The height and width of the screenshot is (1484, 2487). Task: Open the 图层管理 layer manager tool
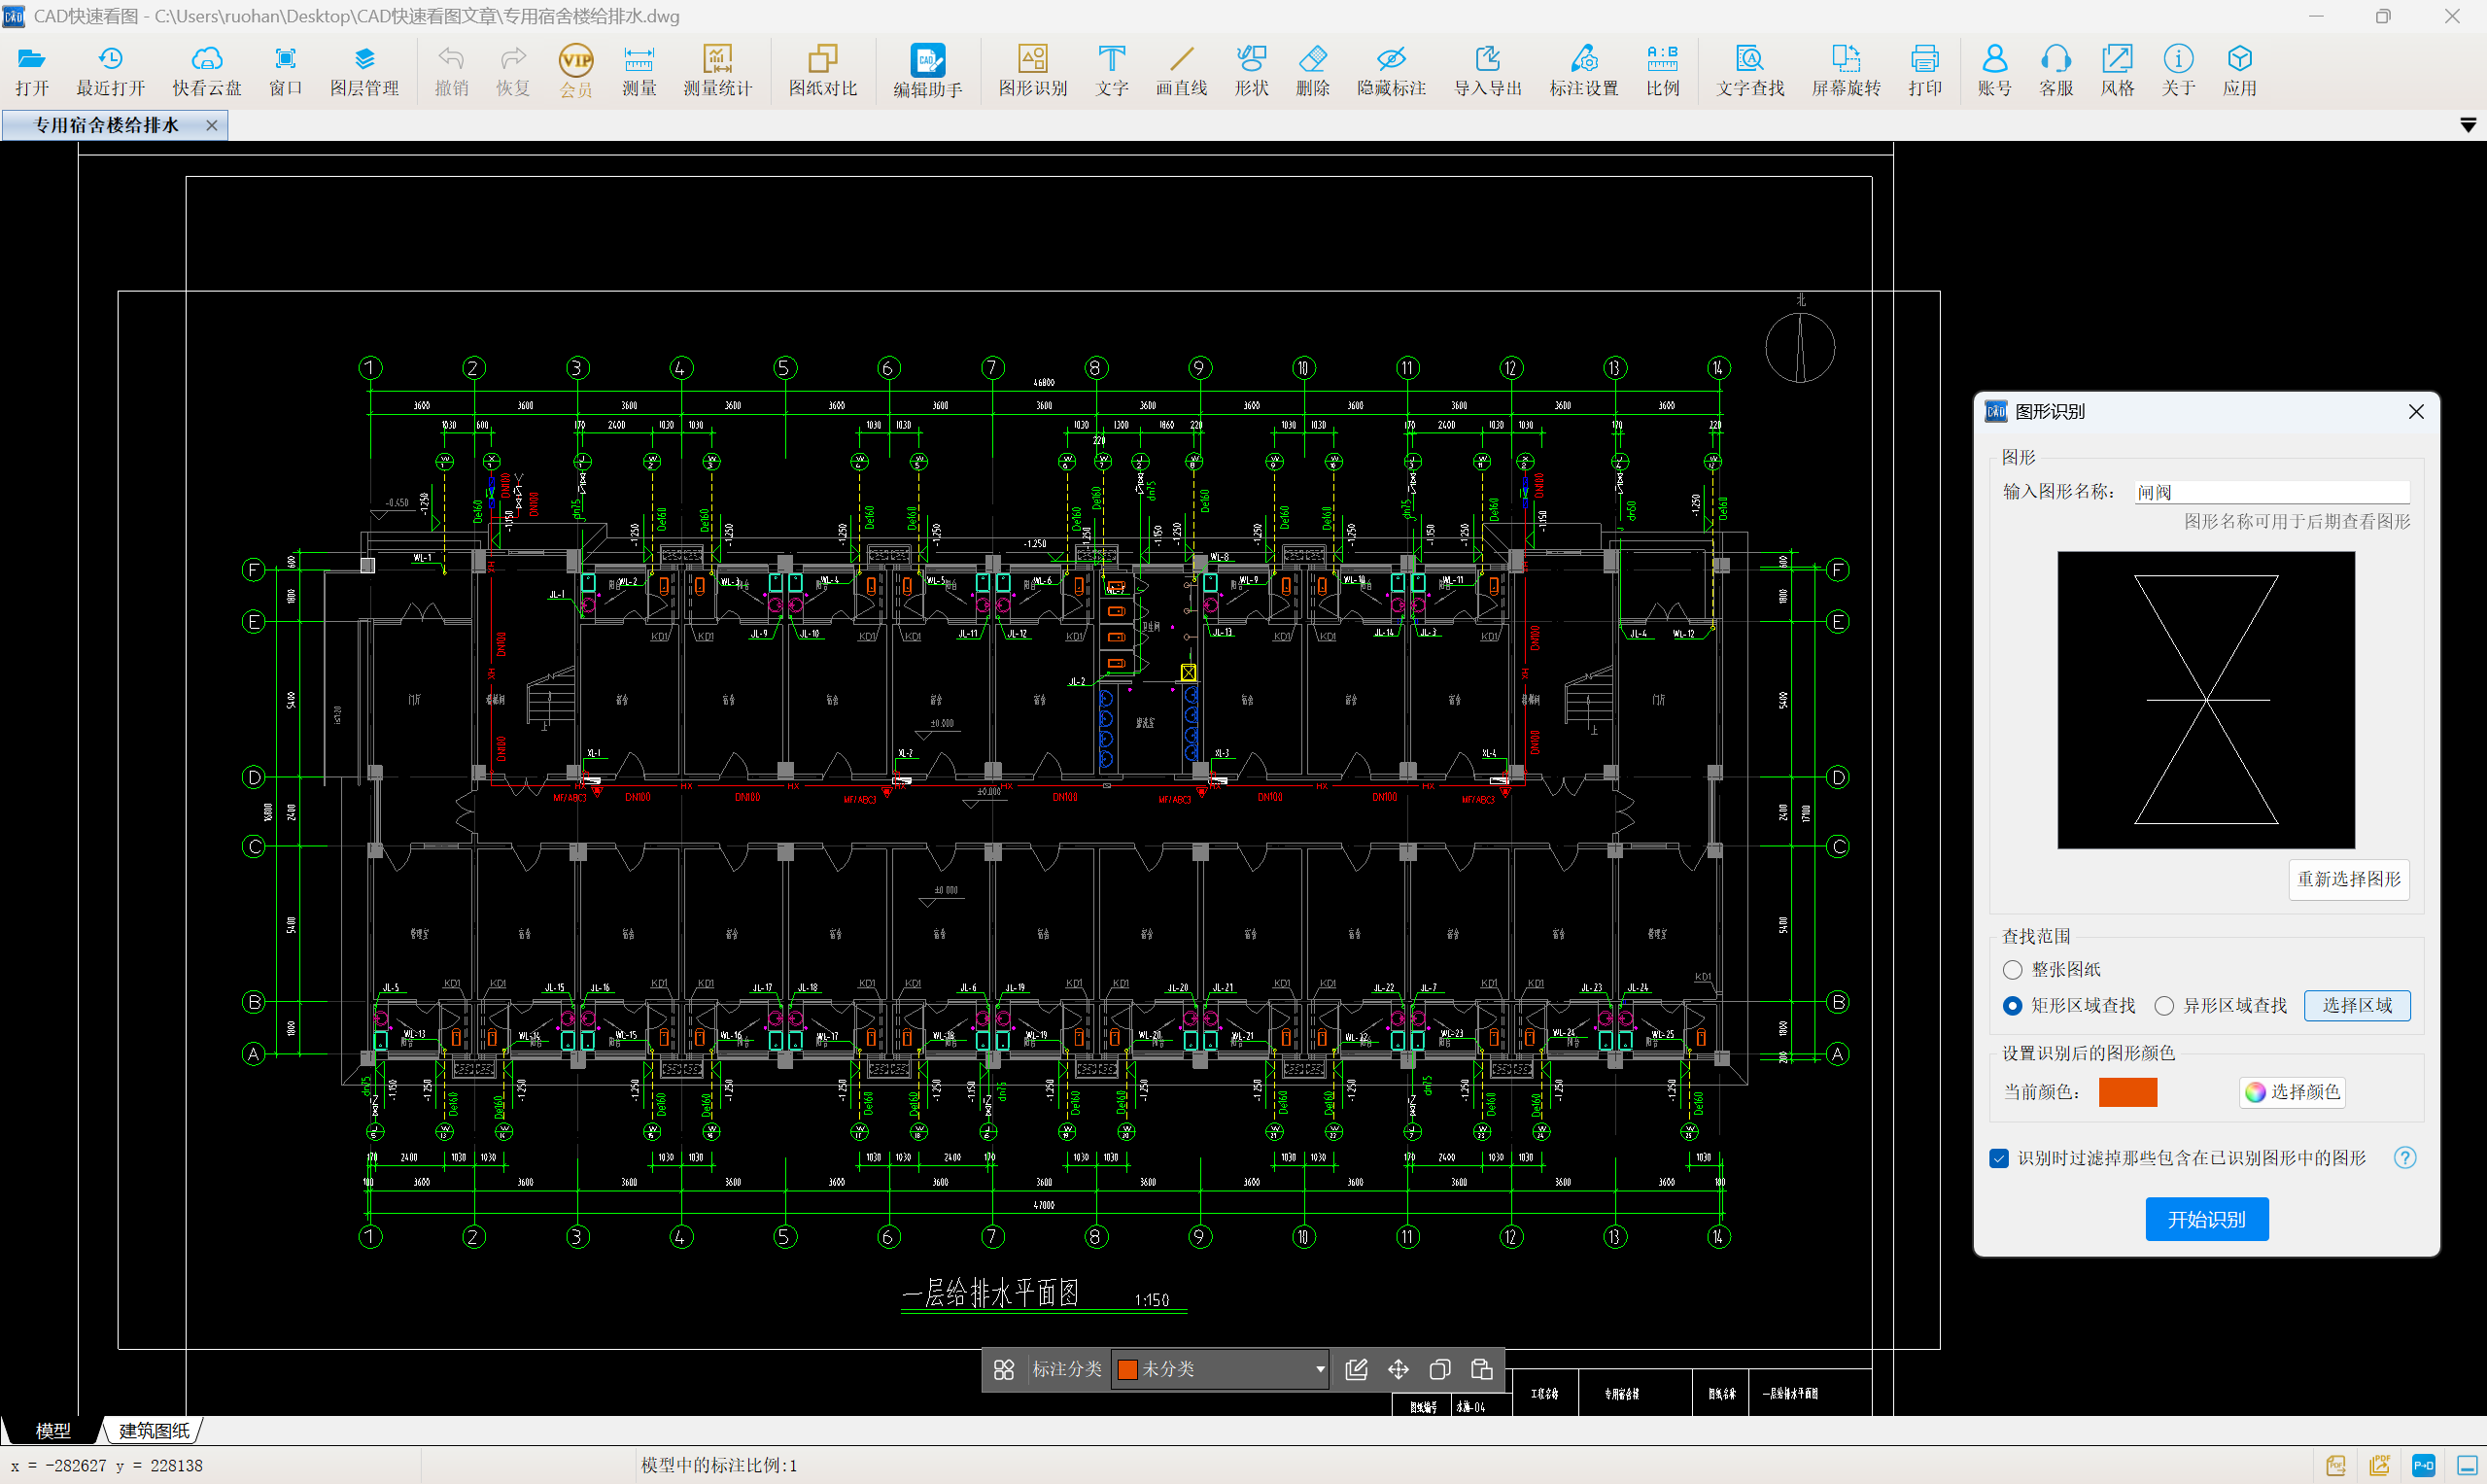(x=364, y=70)
